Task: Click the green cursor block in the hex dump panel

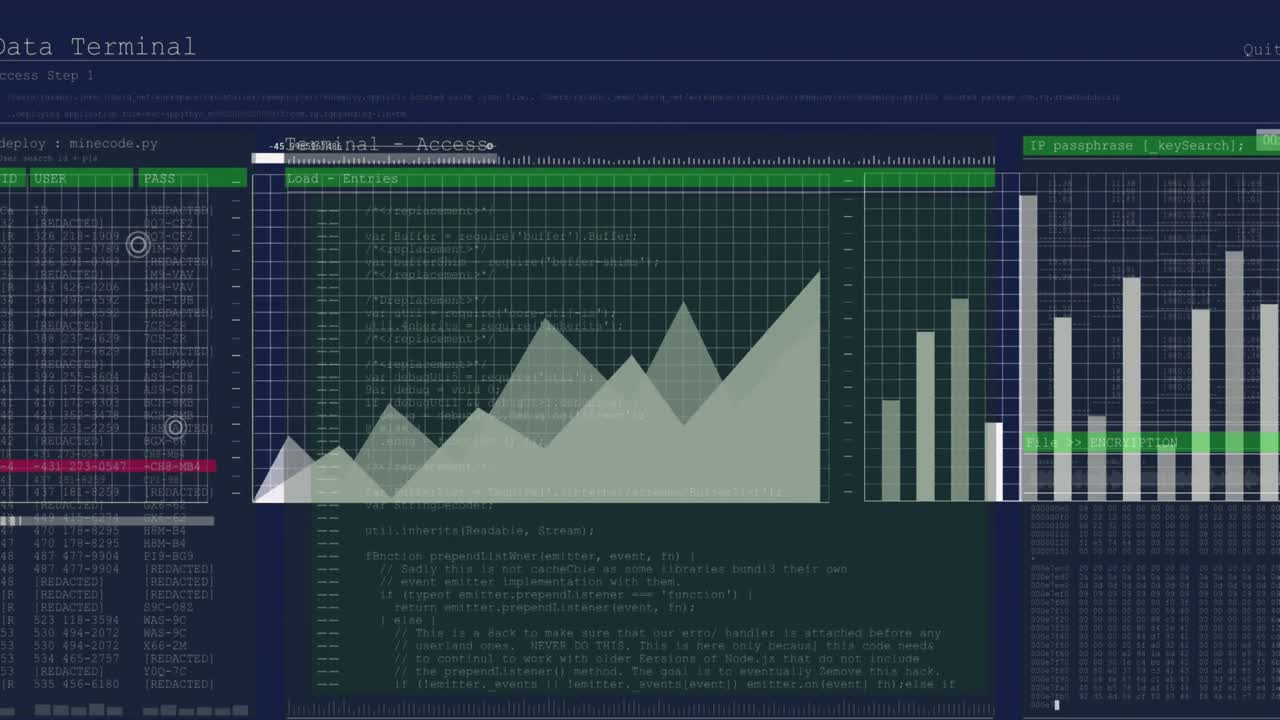Action: tap(1056, 704)
